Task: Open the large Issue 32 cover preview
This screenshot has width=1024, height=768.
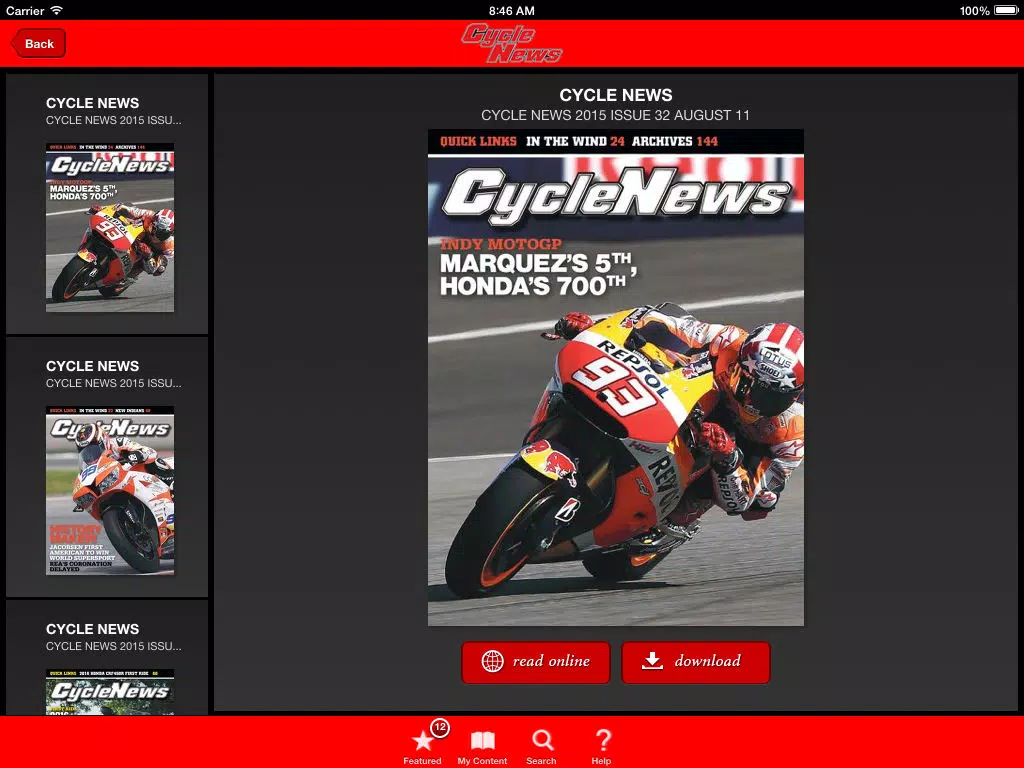Action: [616, 377]
